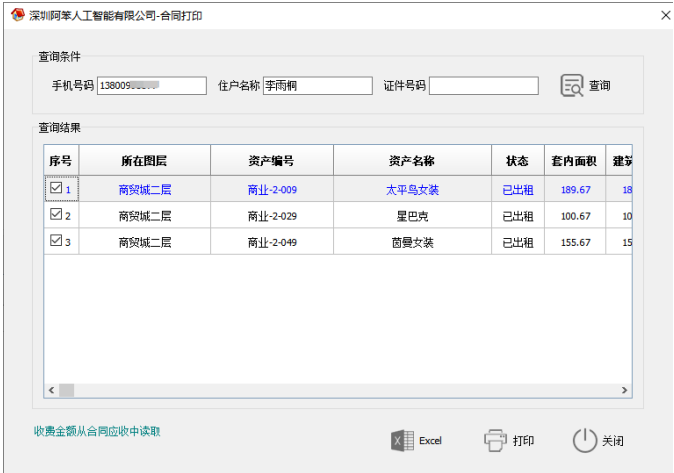
Task: Click the horizontal scrollbar right arrow
Action: [x=625, y=390]
